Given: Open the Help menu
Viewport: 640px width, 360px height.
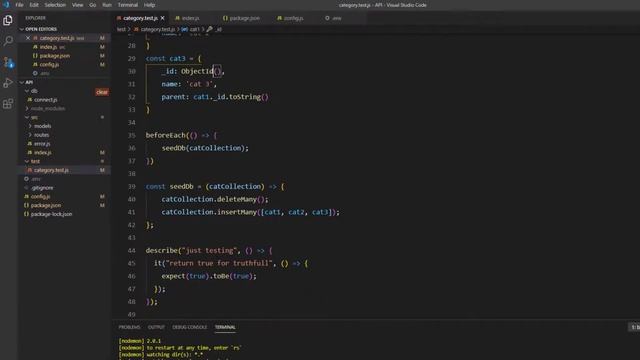Looking at the screenshot, I should [x=149, y=5].
